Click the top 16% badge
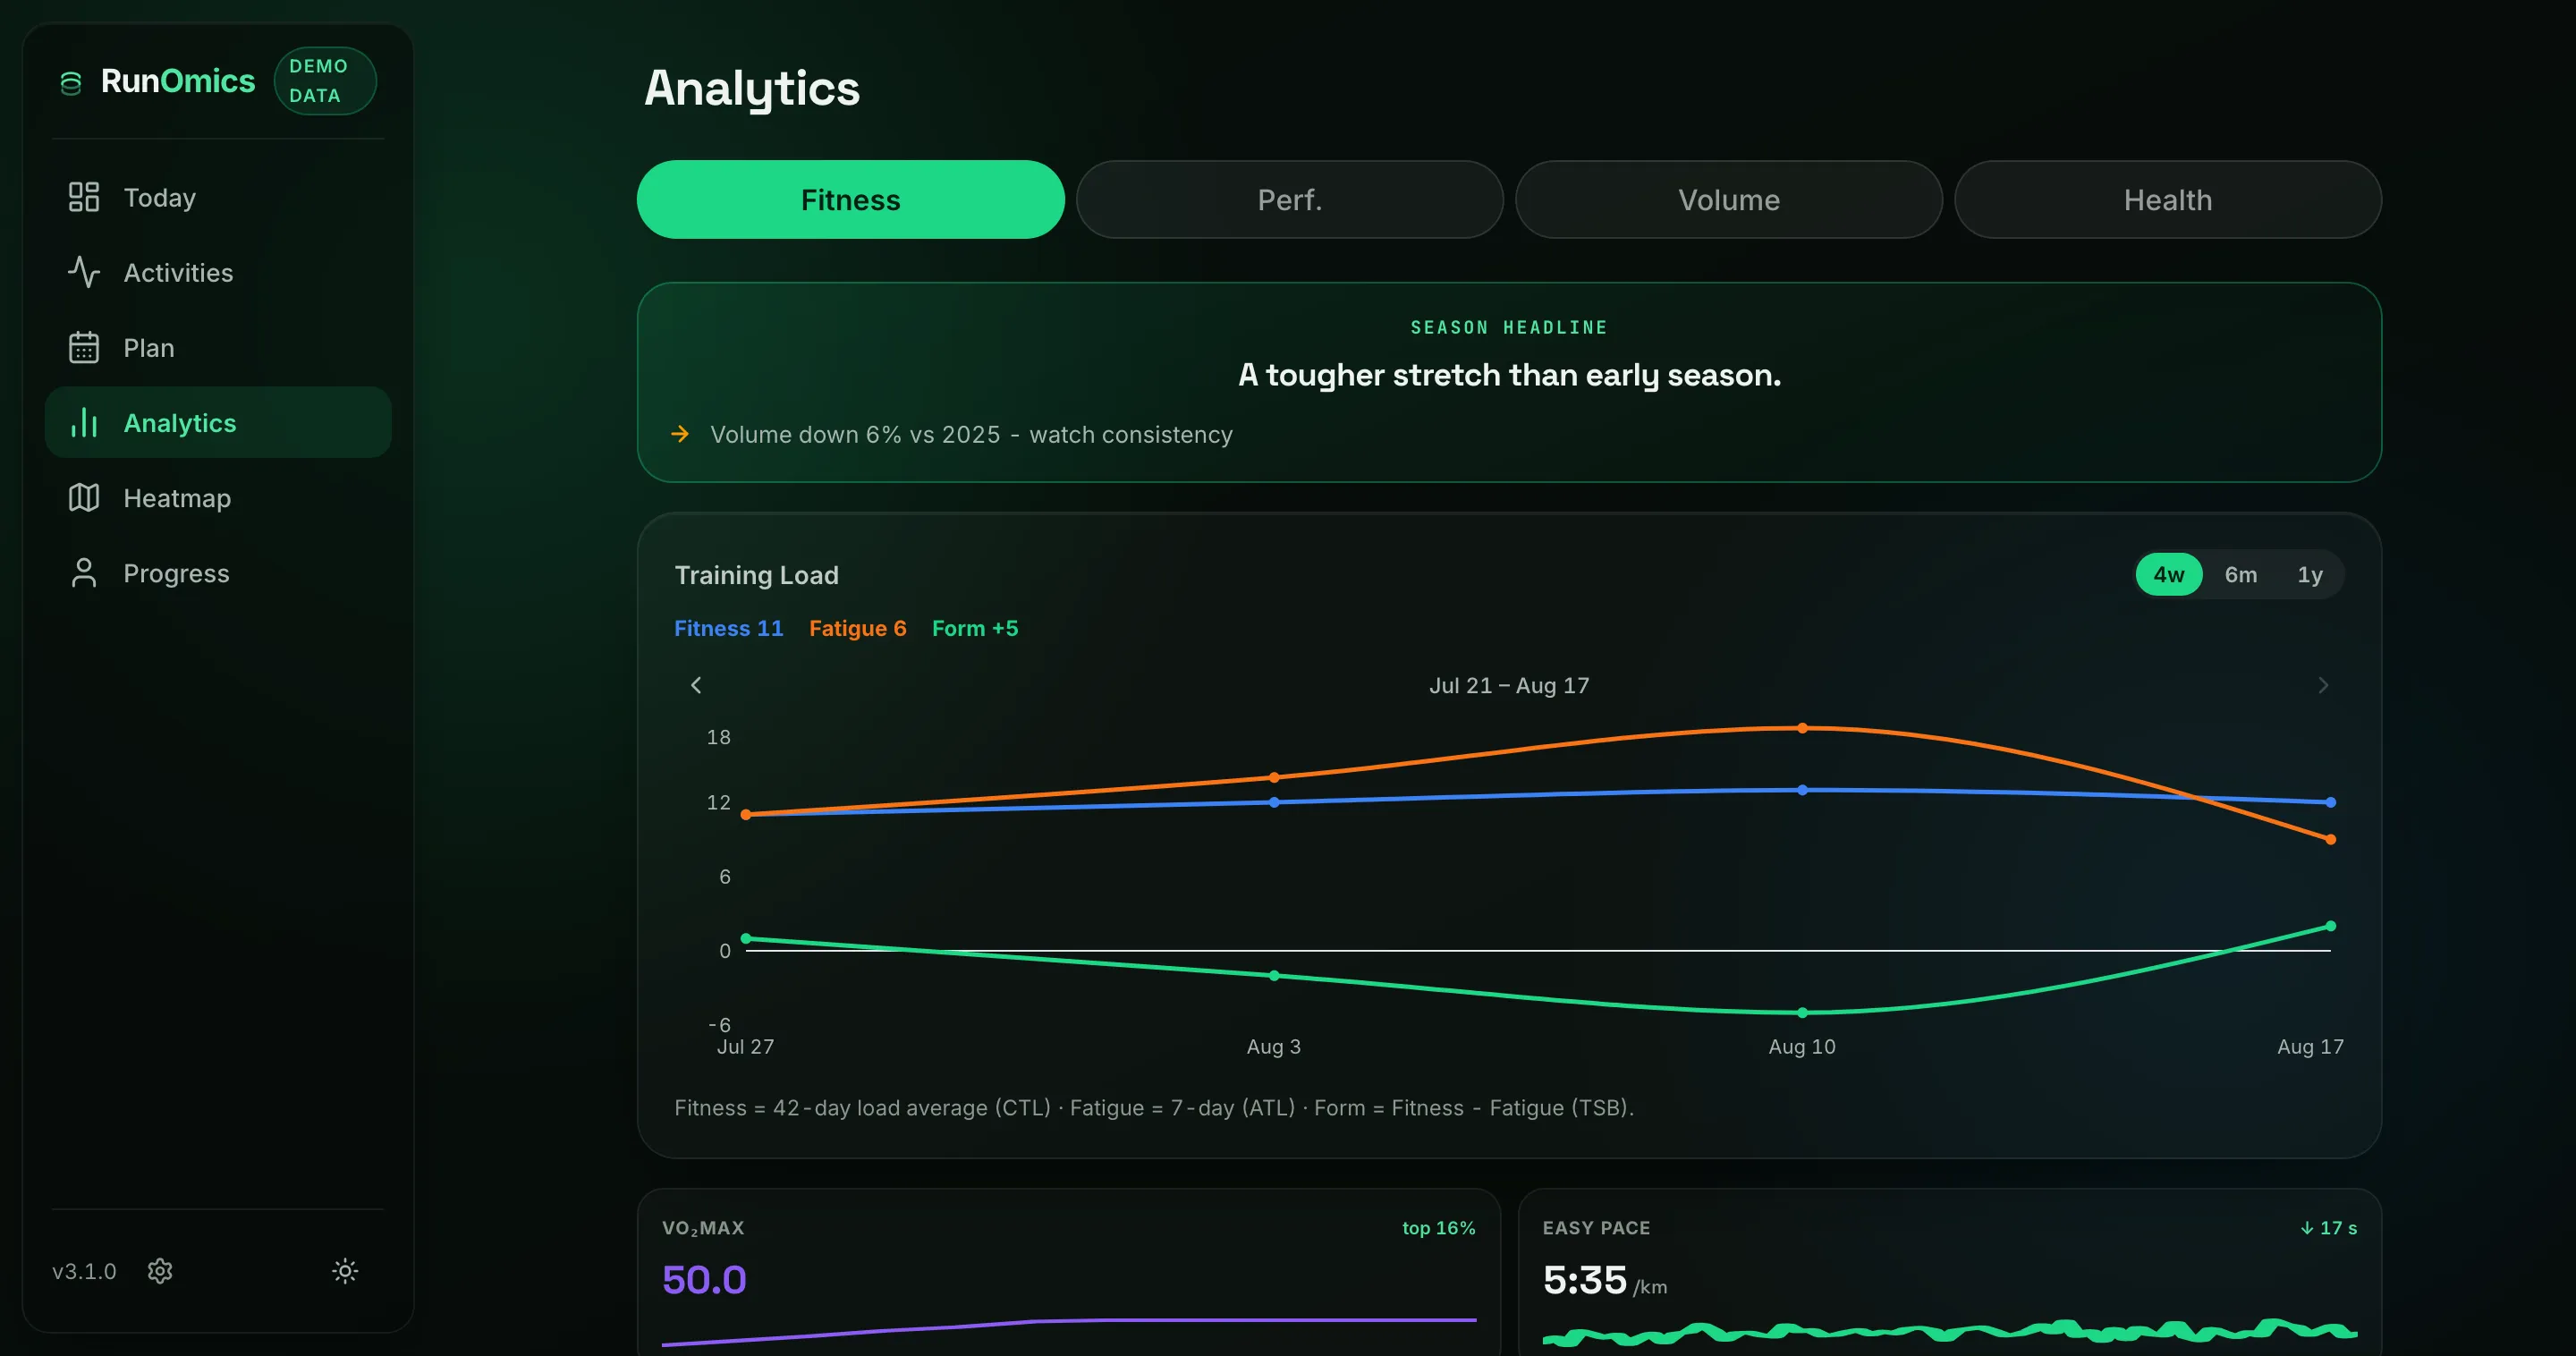2576x1356 pixels. pos(1438,1228)
